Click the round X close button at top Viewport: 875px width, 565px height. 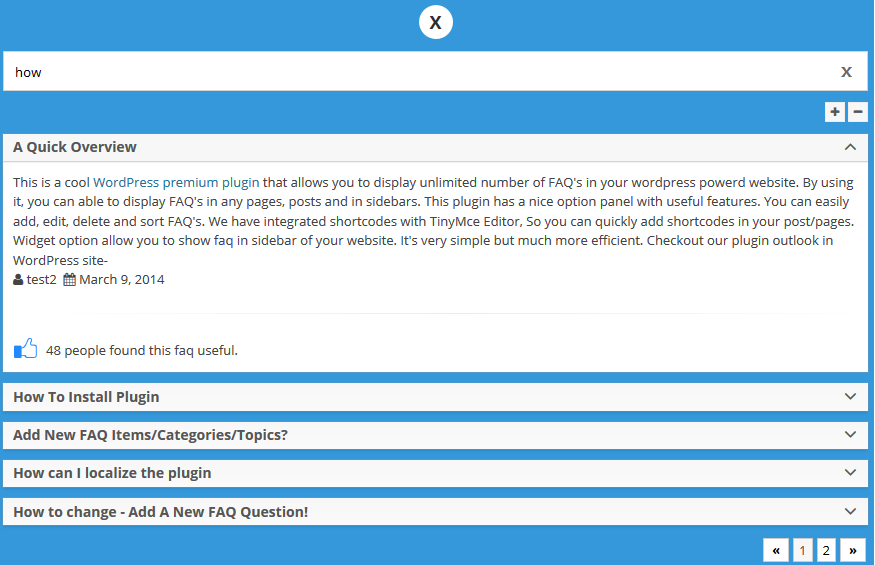pyautogui.click(x=436, y=22)
